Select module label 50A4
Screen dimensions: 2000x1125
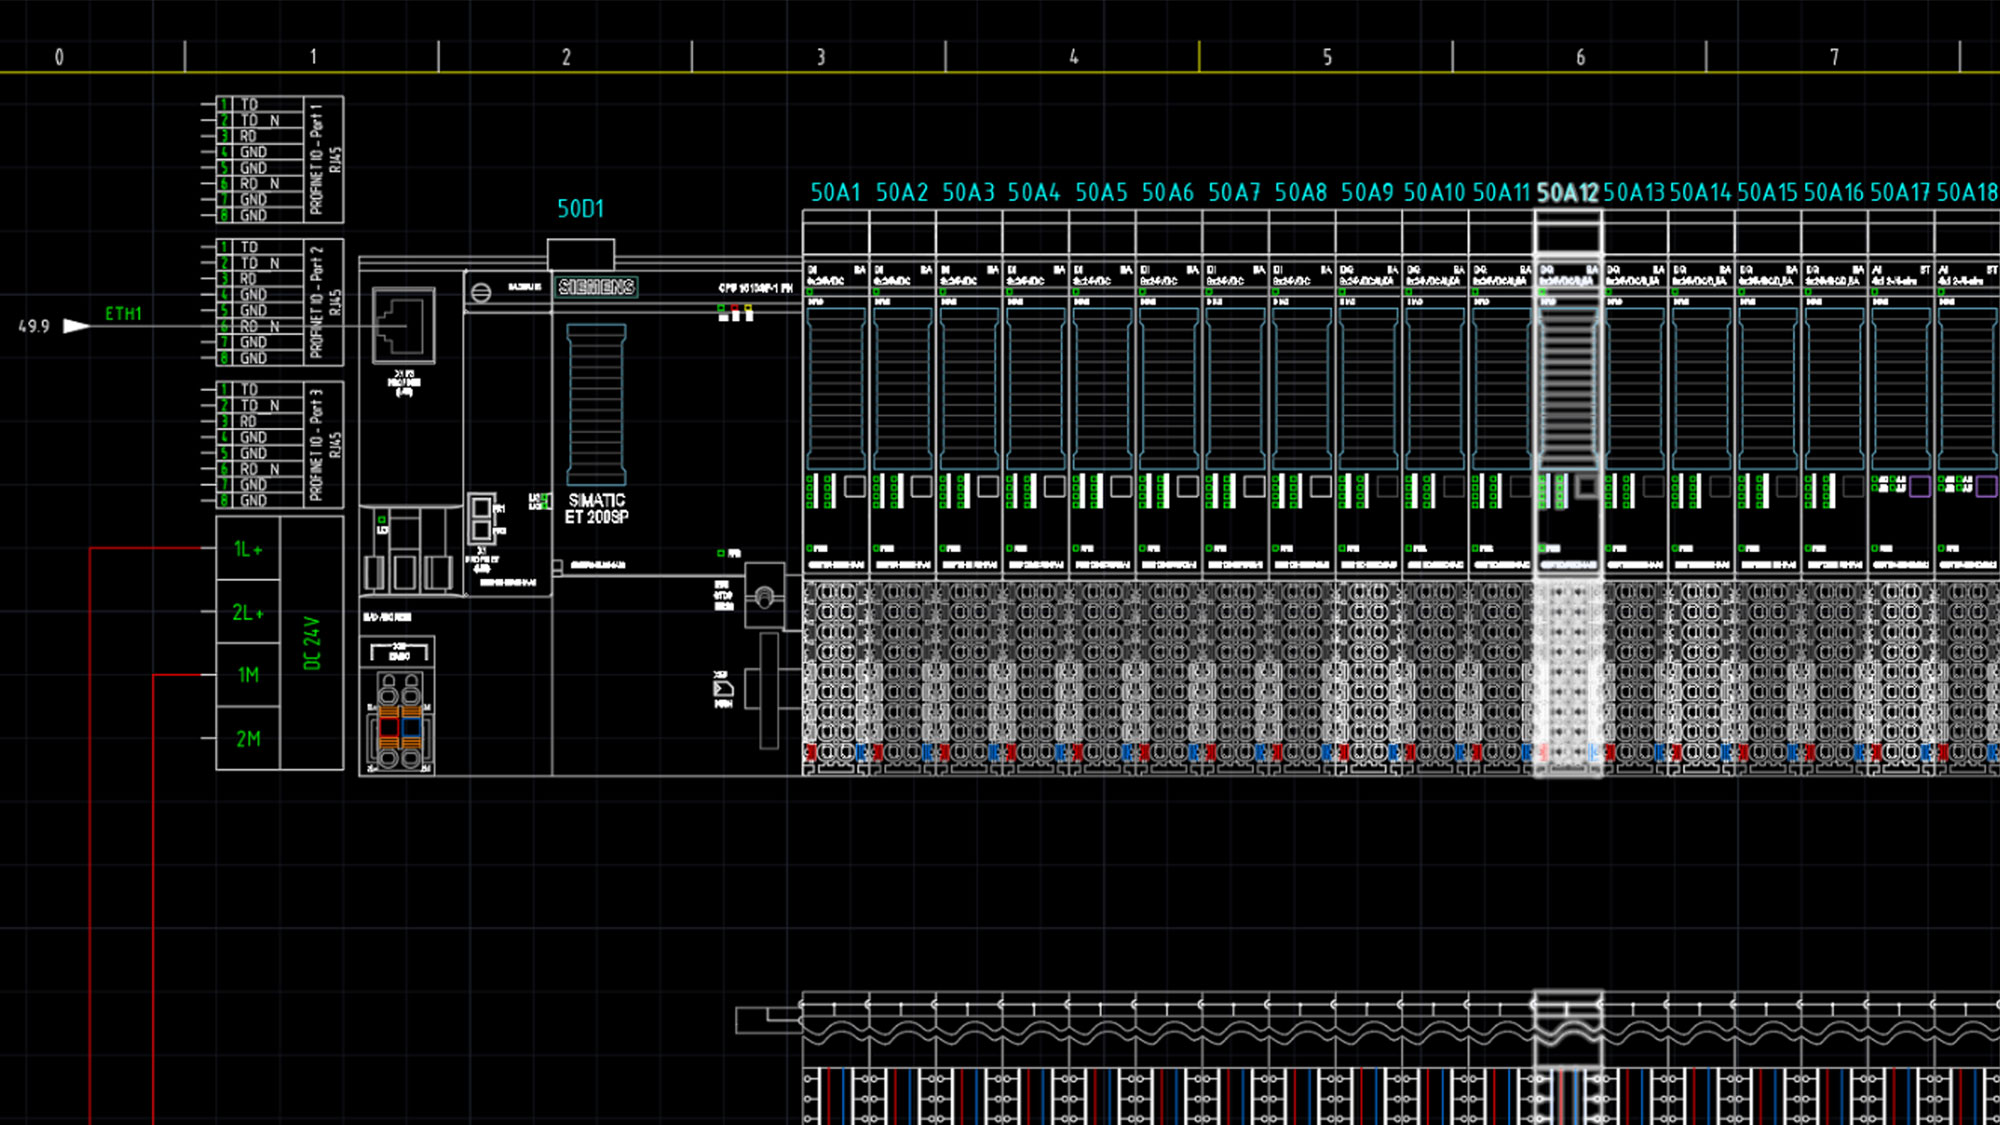(x=1034, y=192)
